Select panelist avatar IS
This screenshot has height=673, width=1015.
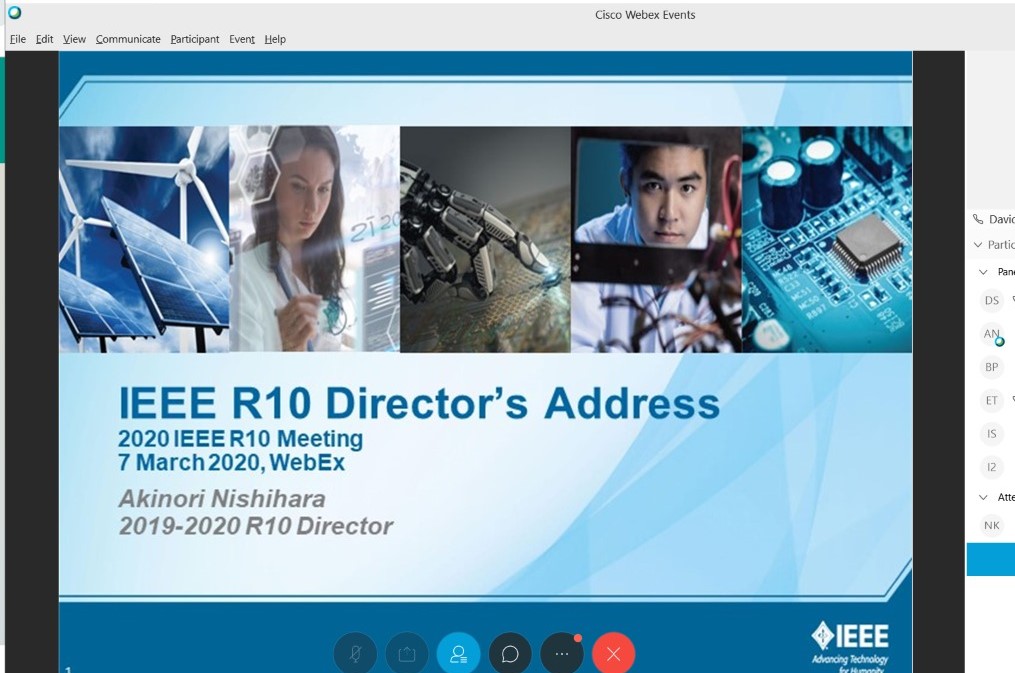click(x=992, y=434)
